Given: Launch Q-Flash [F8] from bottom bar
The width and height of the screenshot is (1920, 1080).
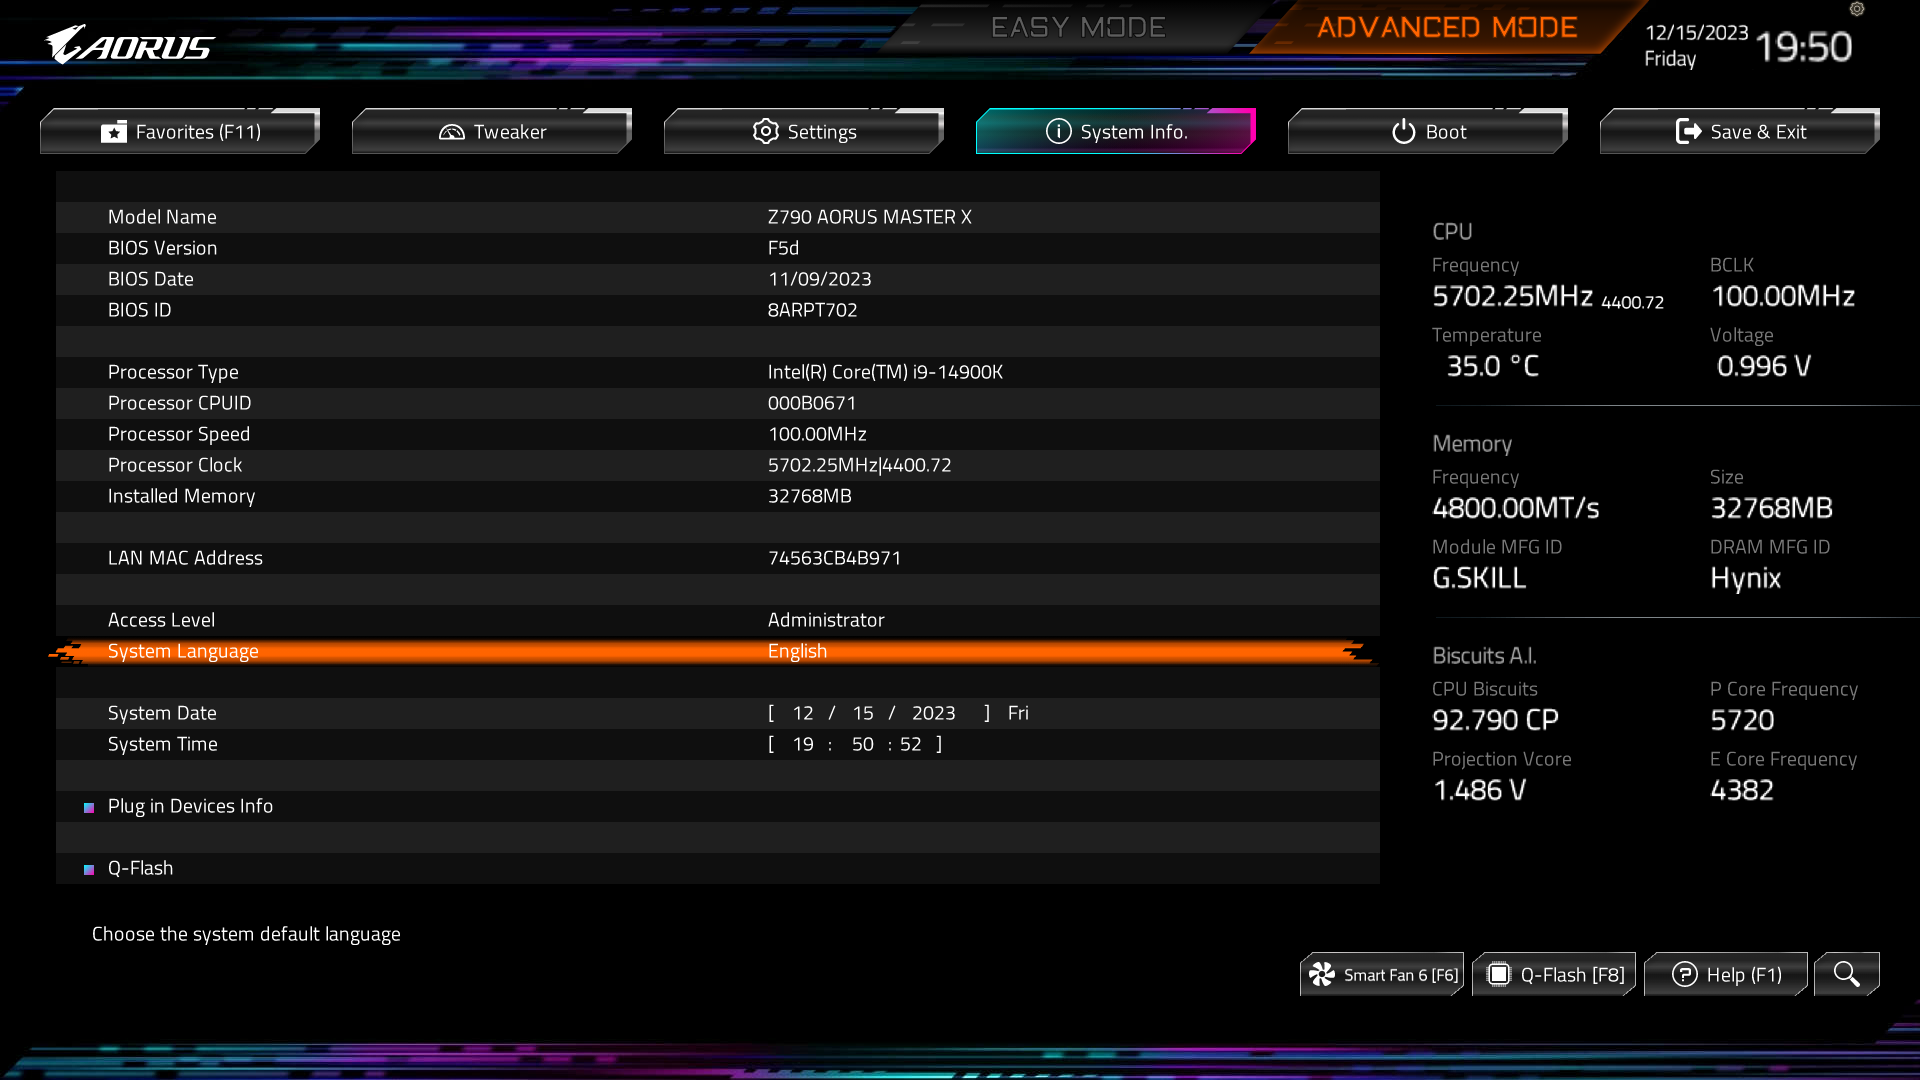Looking at the screenshot, I should coord(1554,974).
